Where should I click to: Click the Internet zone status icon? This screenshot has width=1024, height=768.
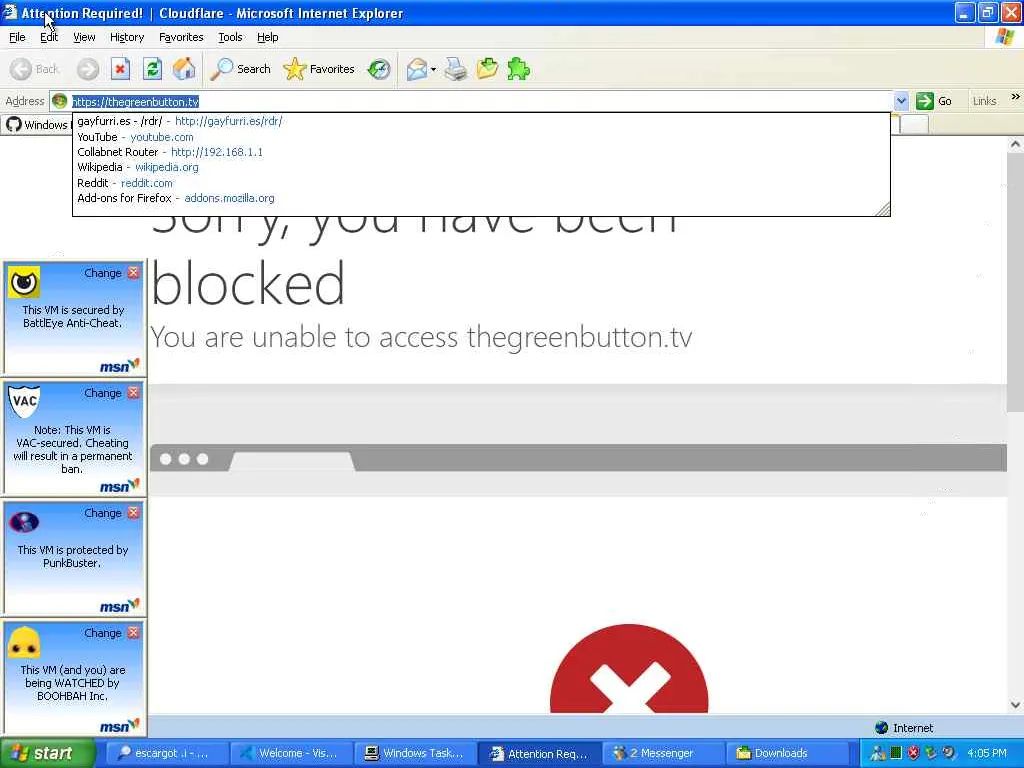pos(881,728)
